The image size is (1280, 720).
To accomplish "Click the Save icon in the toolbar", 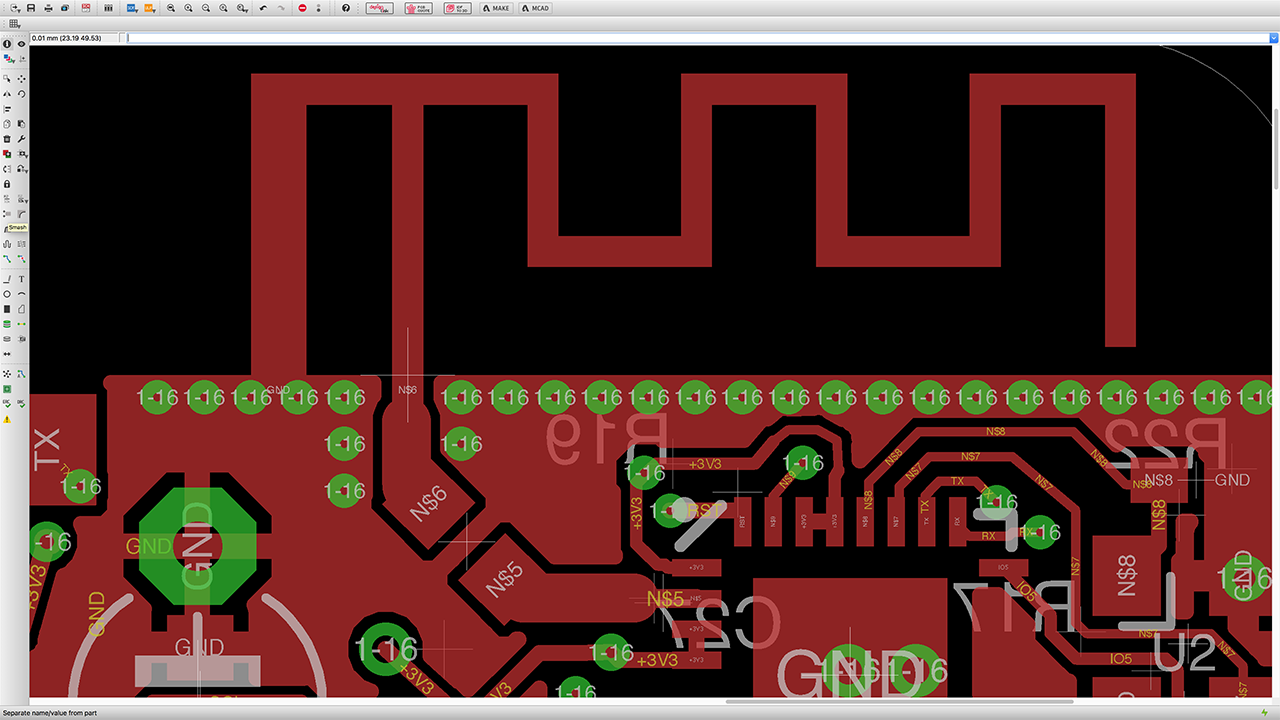I will coord(32,8).
